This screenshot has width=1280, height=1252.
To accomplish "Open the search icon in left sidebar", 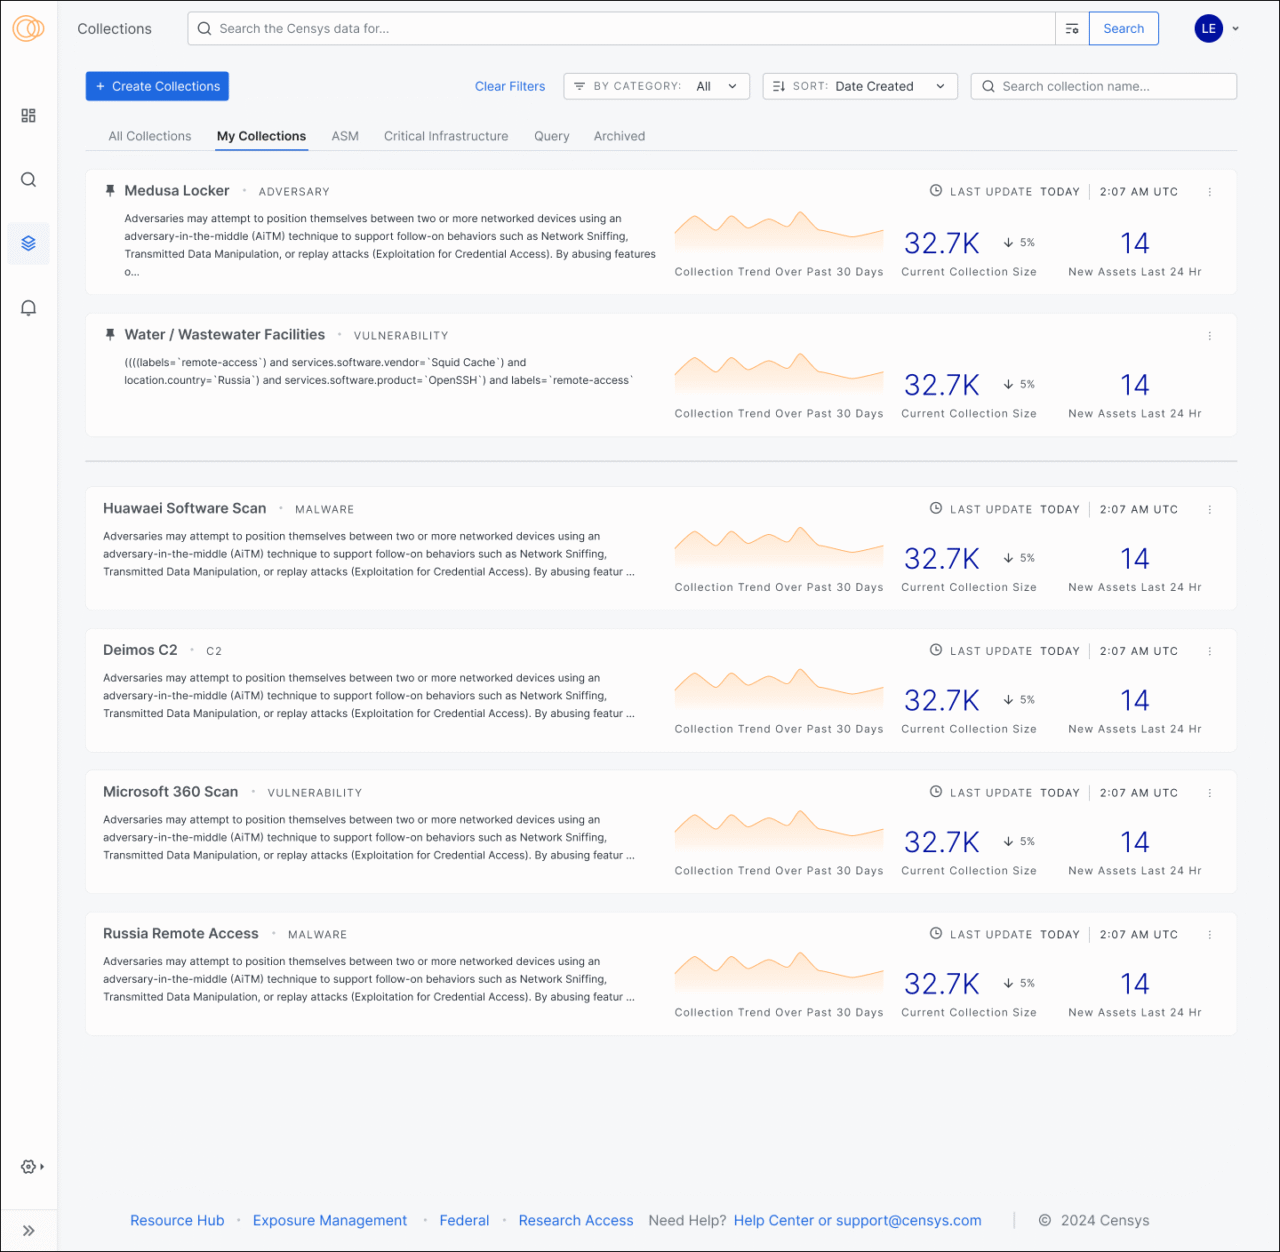I will 28,180.
